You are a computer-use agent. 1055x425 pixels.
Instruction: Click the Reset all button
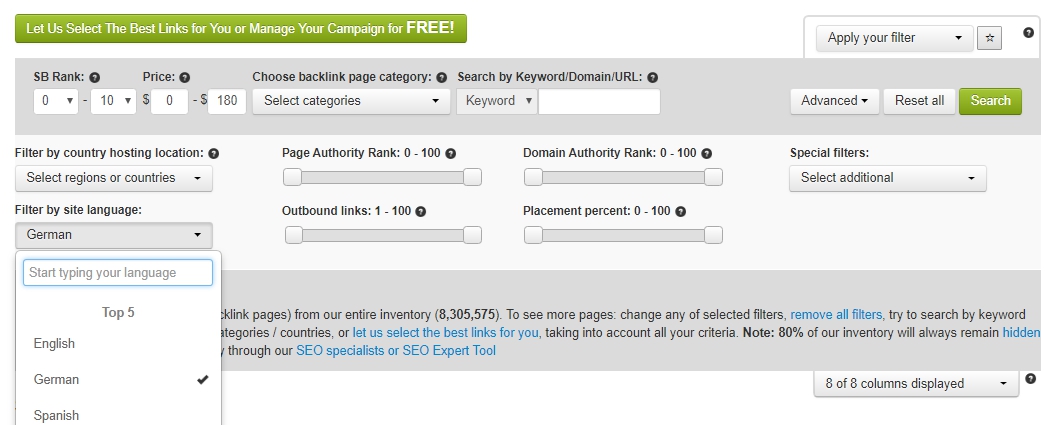919,101
